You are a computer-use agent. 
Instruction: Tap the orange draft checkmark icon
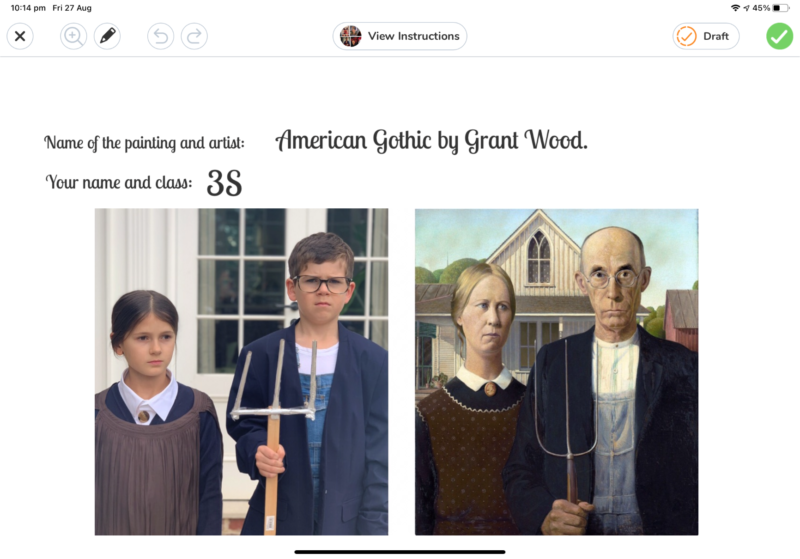click(x=686, y=36)
